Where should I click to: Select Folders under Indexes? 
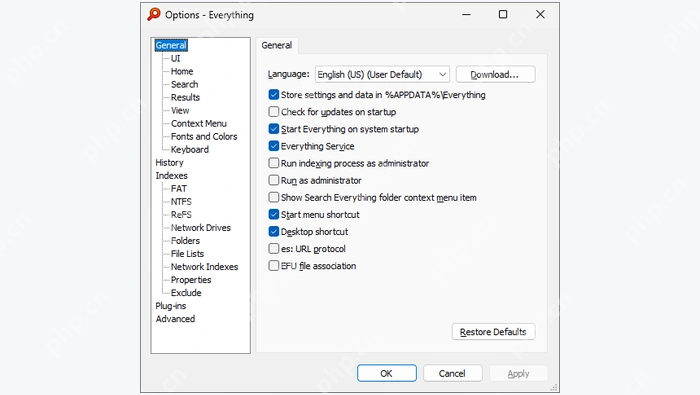(185, 241)
